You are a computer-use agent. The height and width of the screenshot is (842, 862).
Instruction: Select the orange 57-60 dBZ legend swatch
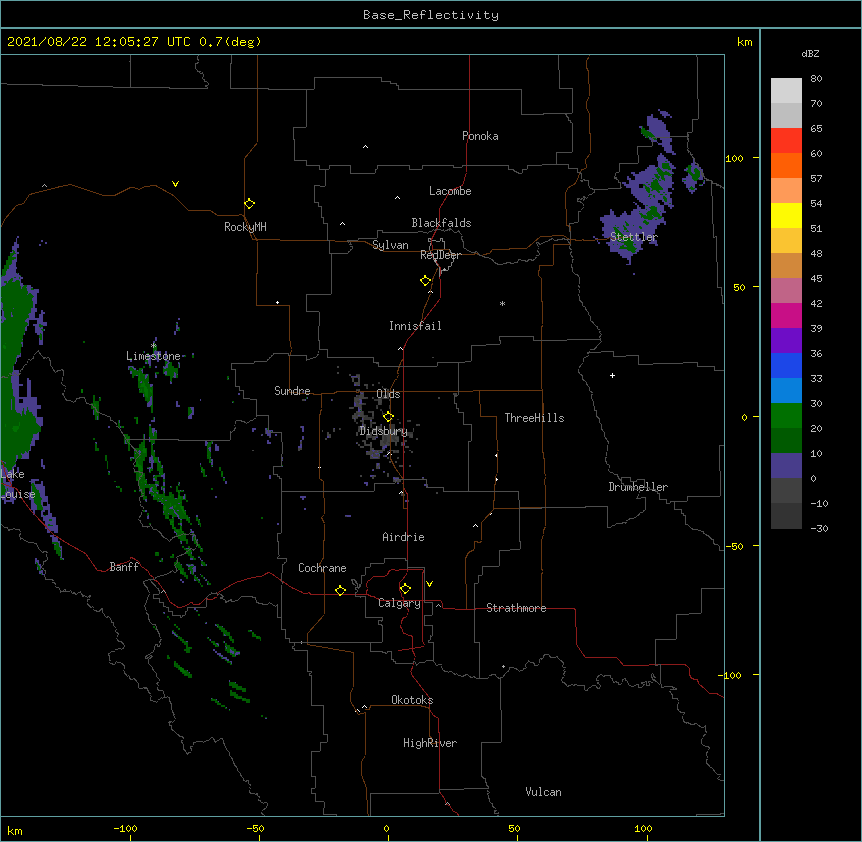pyautogui.click(x=786, y=165)
